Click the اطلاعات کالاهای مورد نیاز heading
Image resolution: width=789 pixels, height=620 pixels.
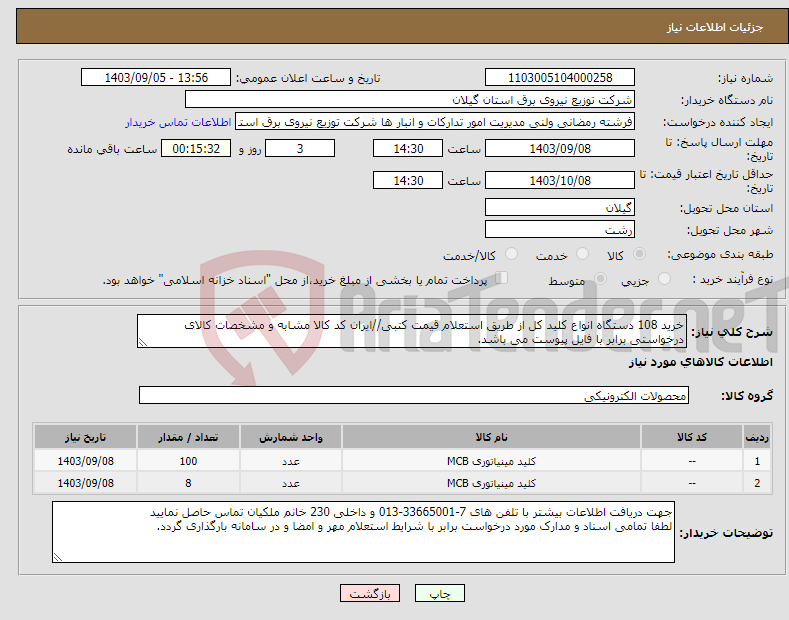[700, 362]
